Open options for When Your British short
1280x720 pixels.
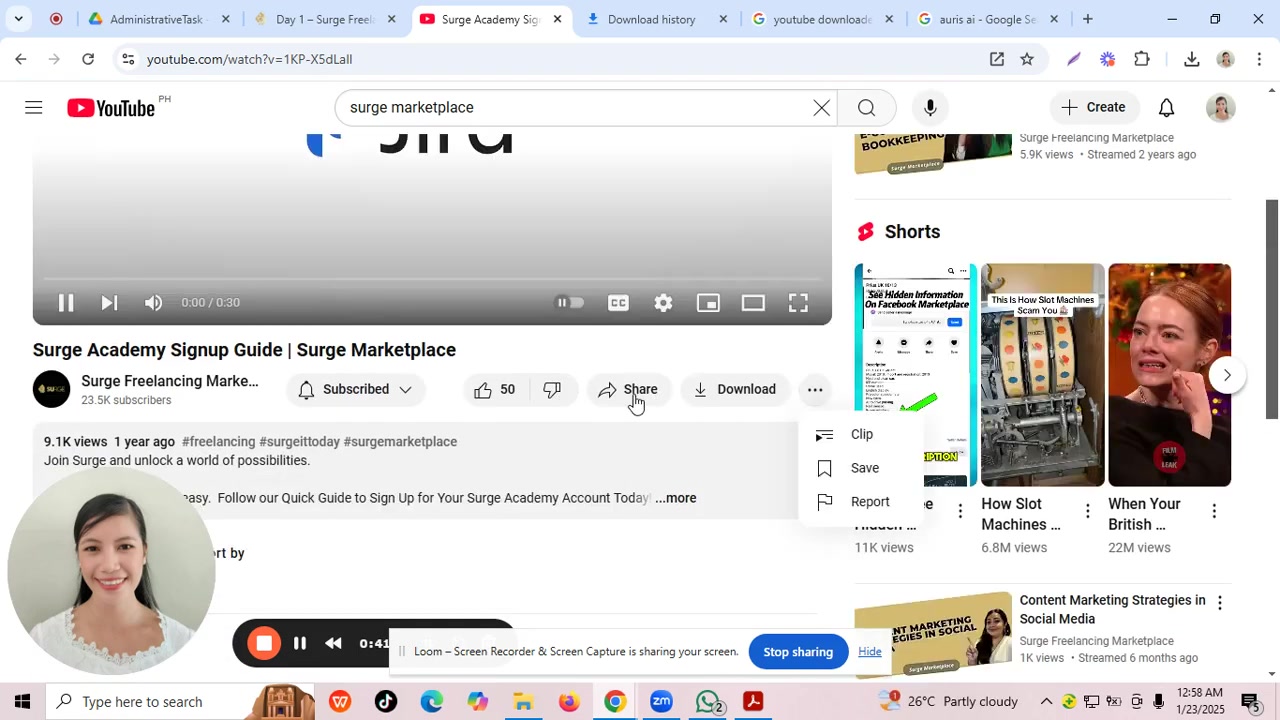1214,512
